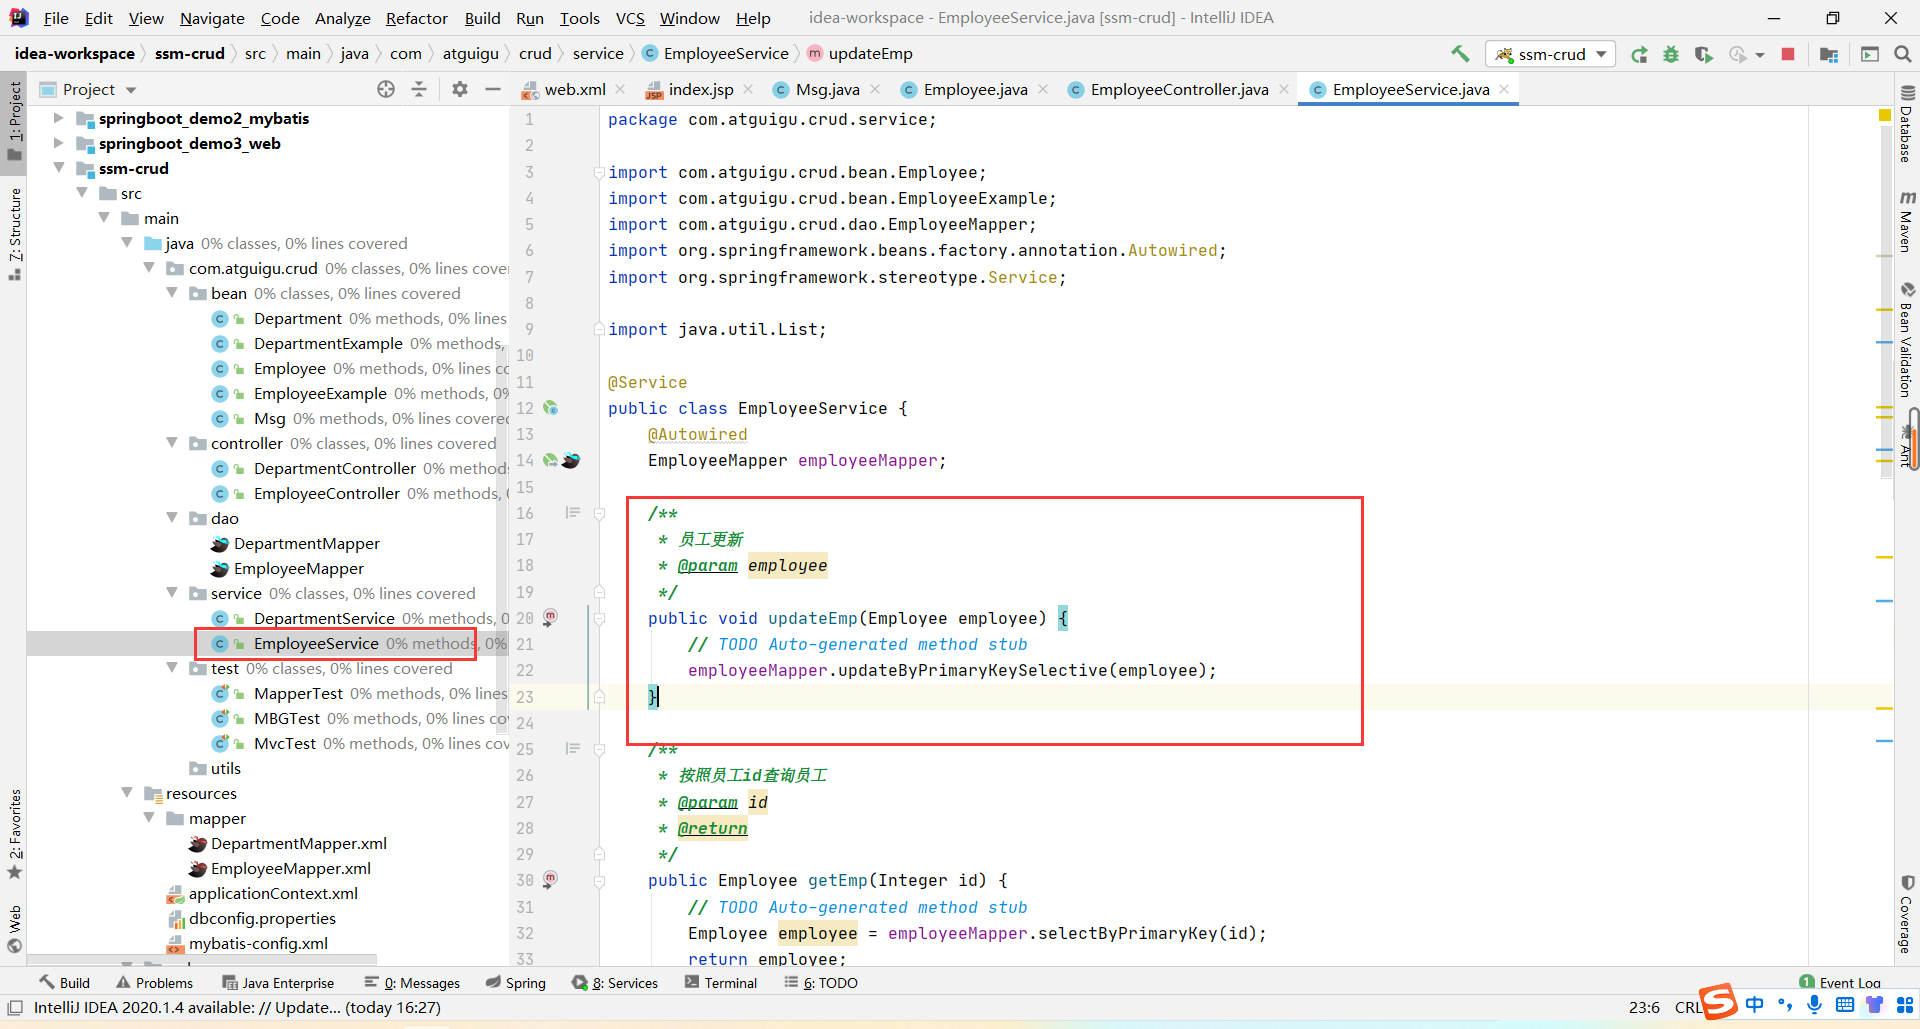Click the Debug bug icon in toolbar
The width and height of the screenshot is (1920, 1029).
coord(1671,54)
